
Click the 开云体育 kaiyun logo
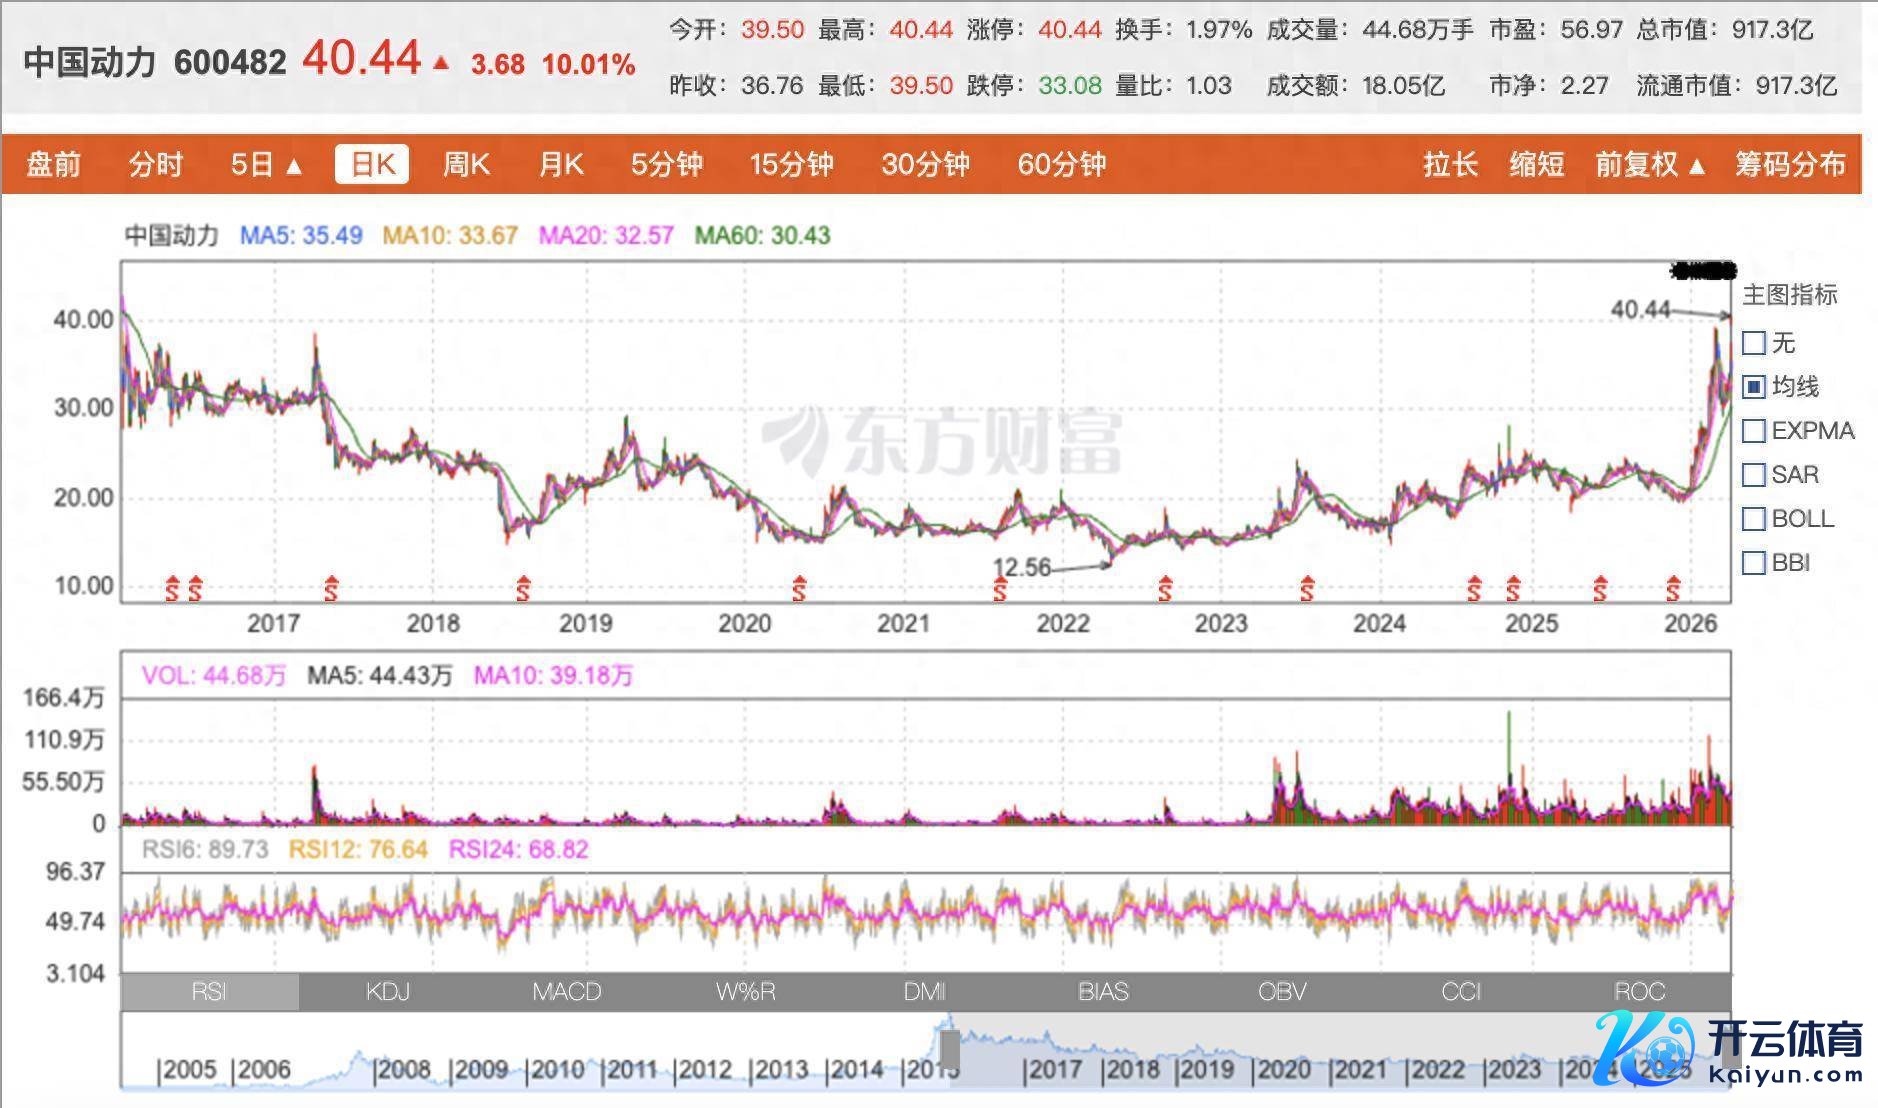(1730, 1050)
